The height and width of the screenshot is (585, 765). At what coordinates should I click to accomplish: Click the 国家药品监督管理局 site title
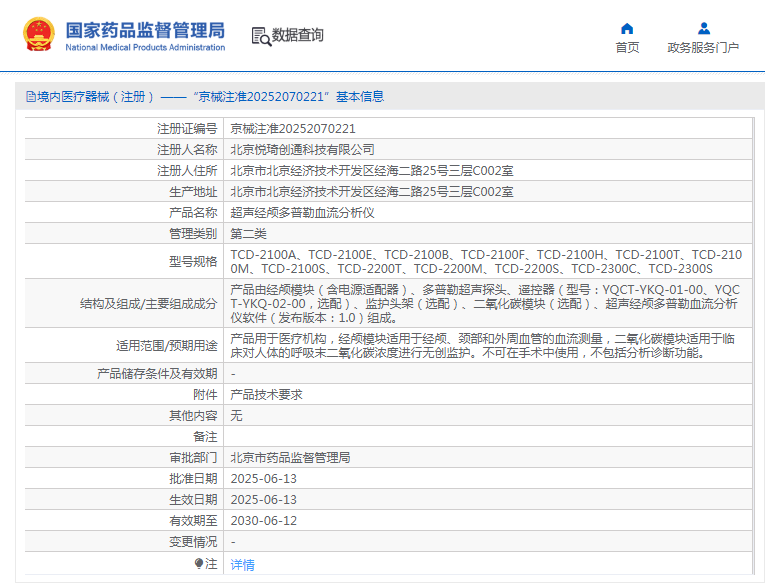point(145,29)
